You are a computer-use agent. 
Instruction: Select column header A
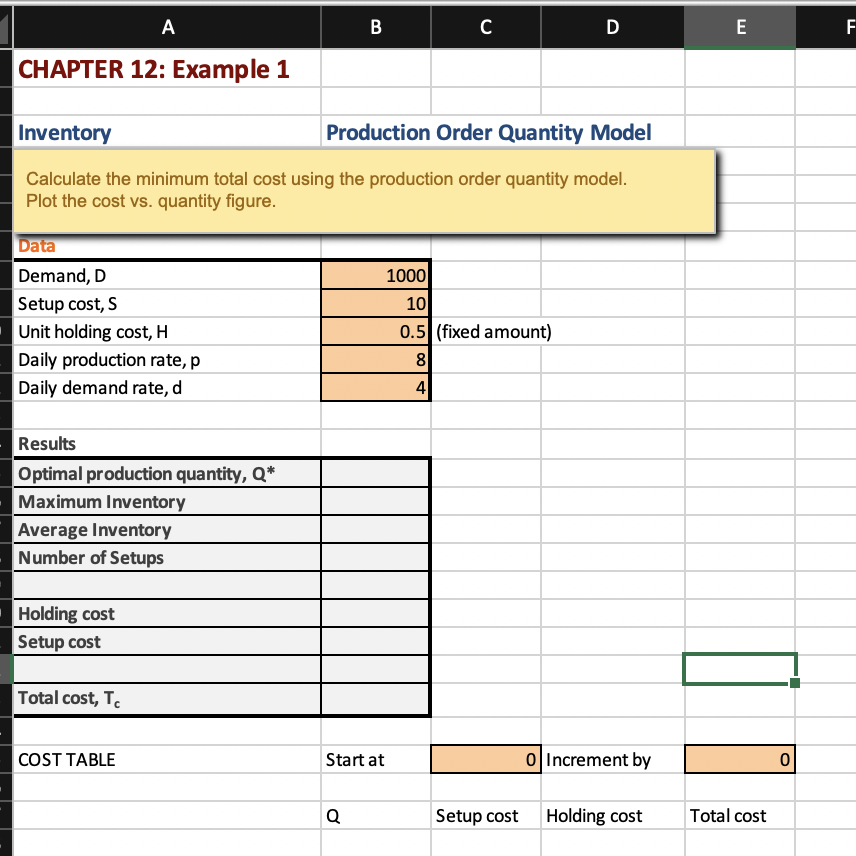167,27
